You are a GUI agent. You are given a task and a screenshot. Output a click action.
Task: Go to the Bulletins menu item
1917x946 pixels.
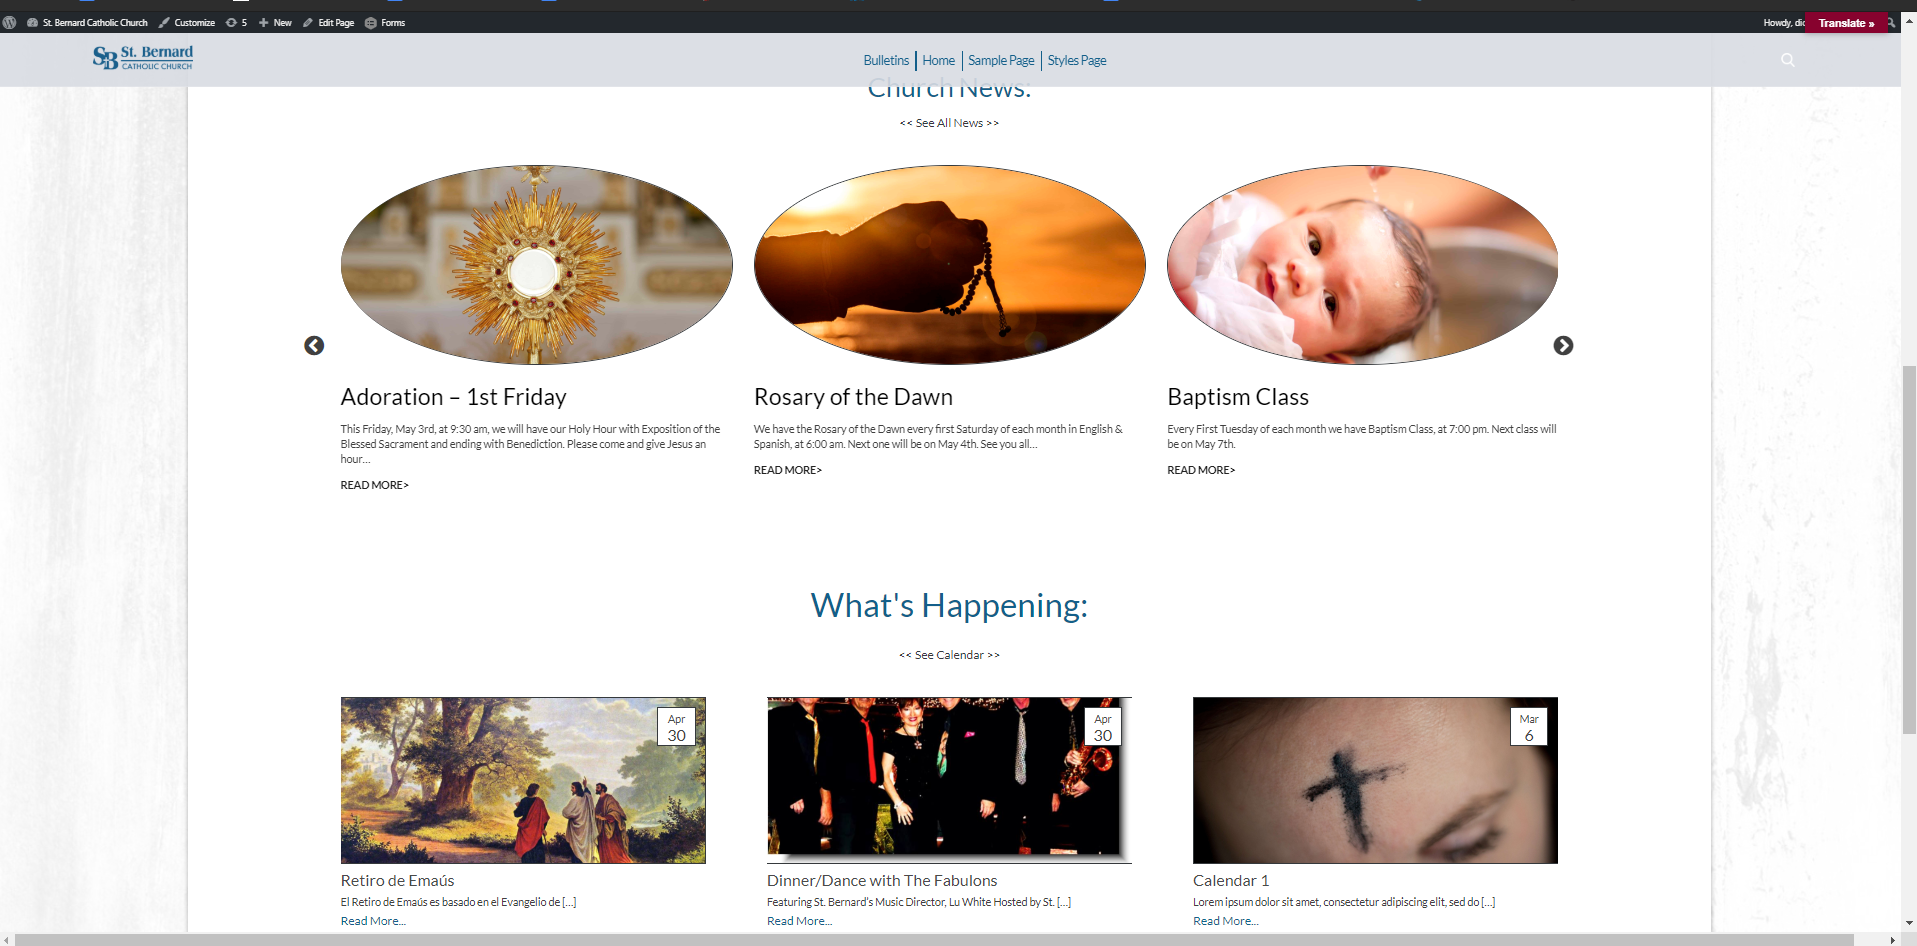(x=886, y=60)
